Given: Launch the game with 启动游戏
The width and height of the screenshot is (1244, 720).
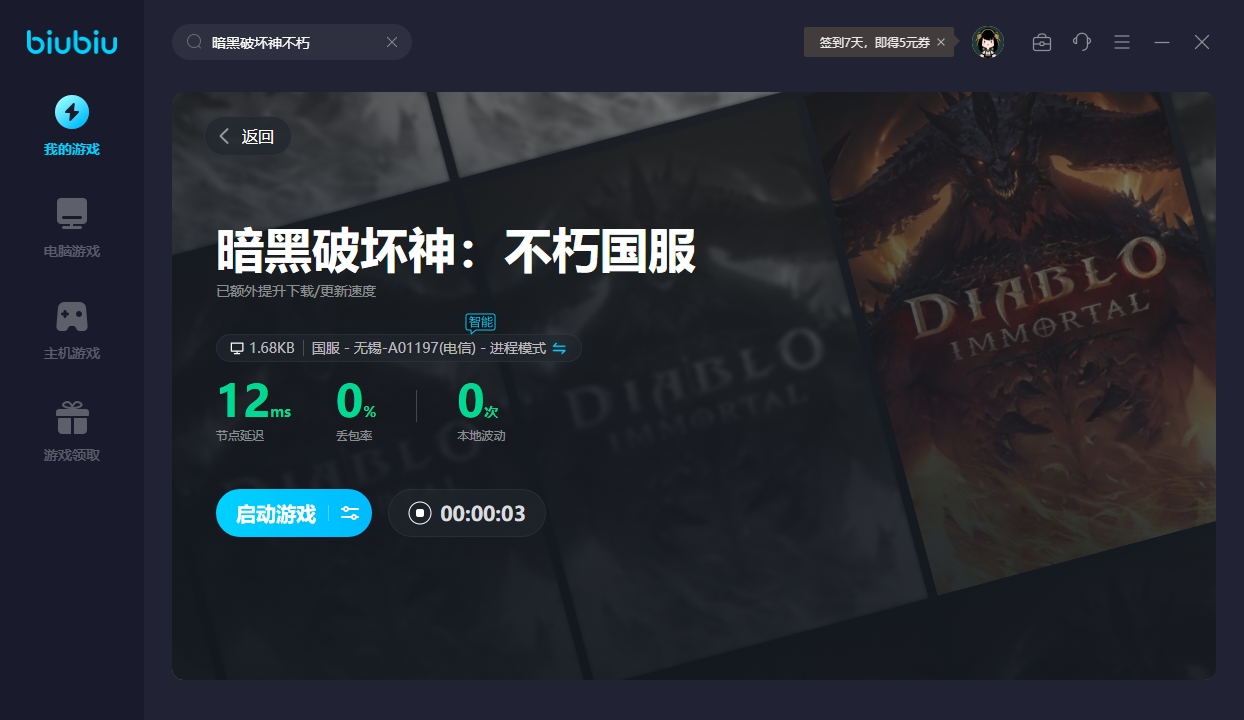Looking at the screenshot, I should [275, 514].
